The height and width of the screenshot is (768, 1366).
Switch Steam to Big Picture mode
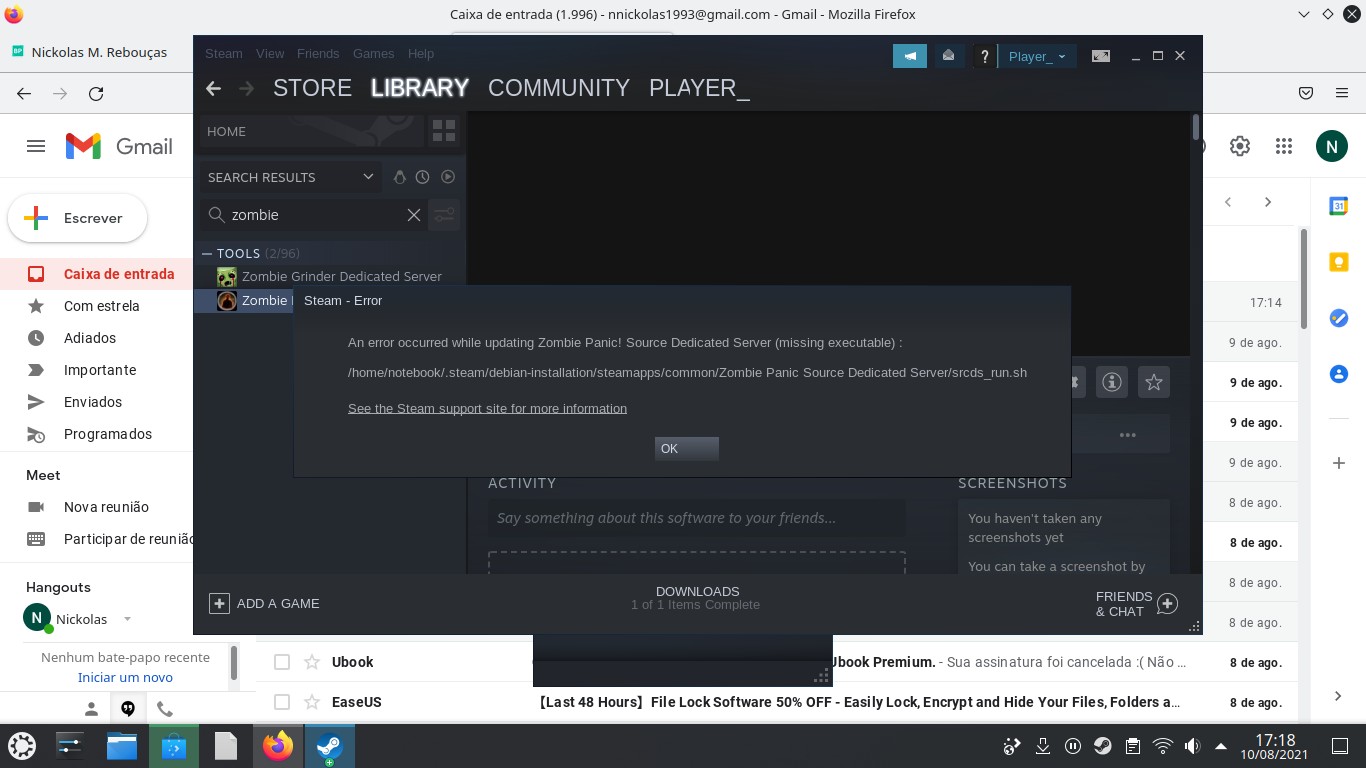pyautogui.click(x=1101, y=56)
